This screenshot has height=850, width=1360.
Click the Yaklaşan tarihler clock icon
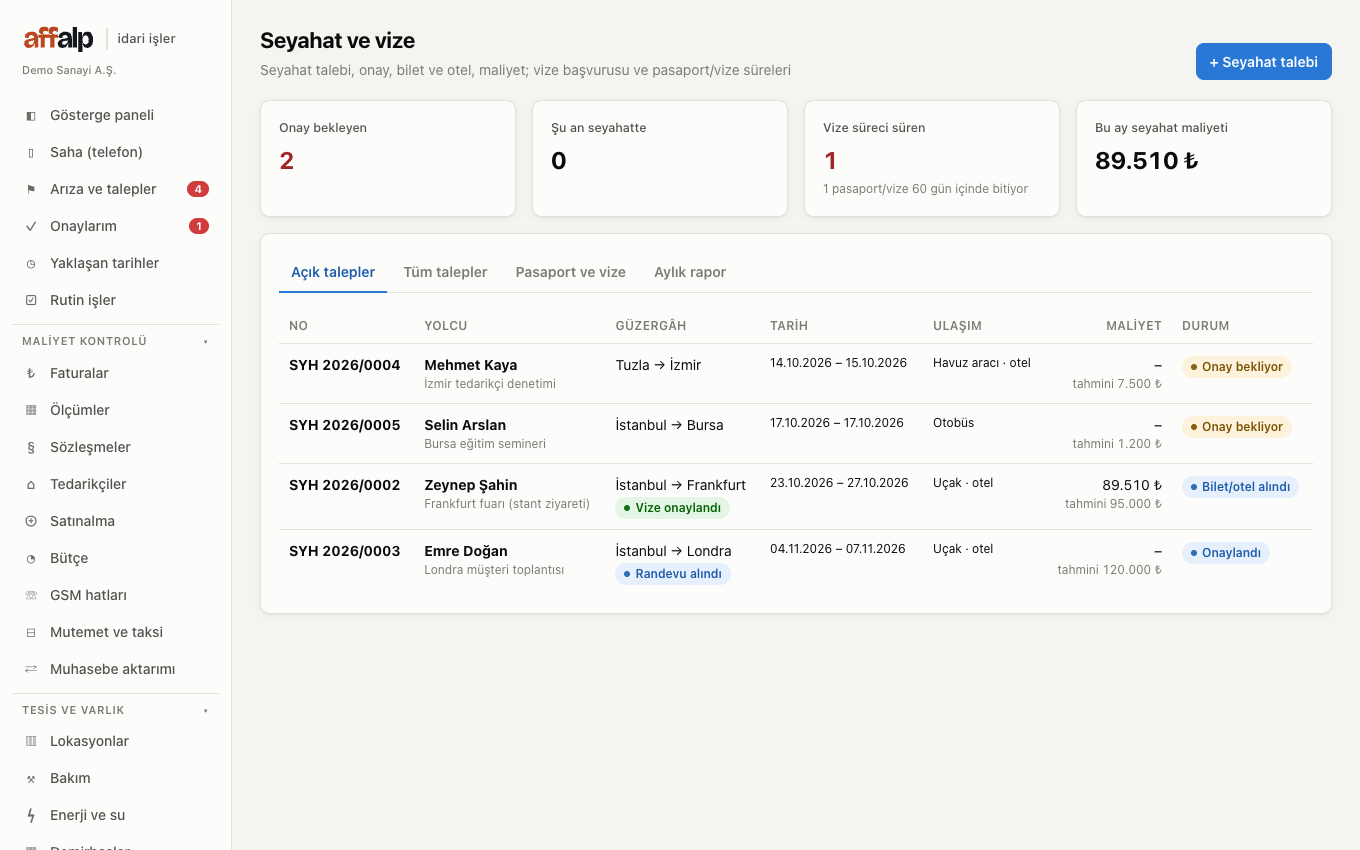pos(31,263)
